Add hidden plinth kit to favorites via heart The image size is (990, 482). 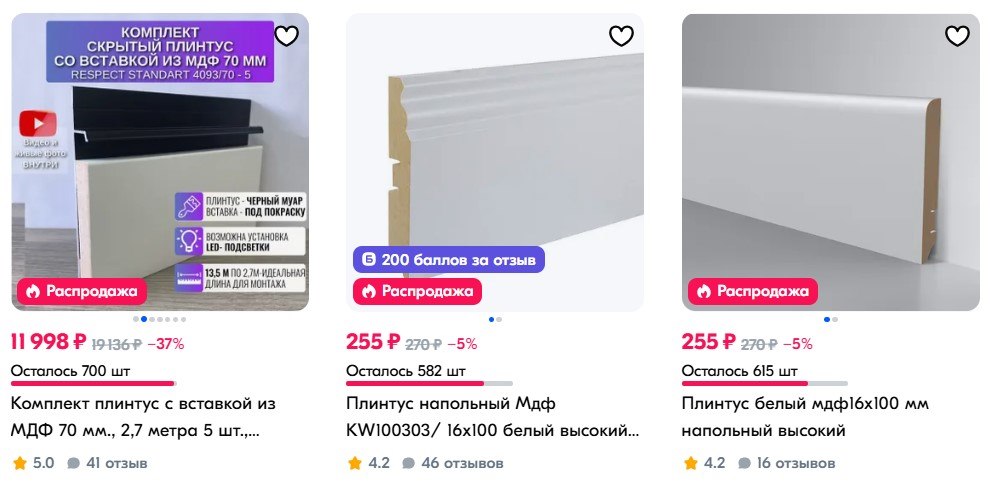coord(287,36)
